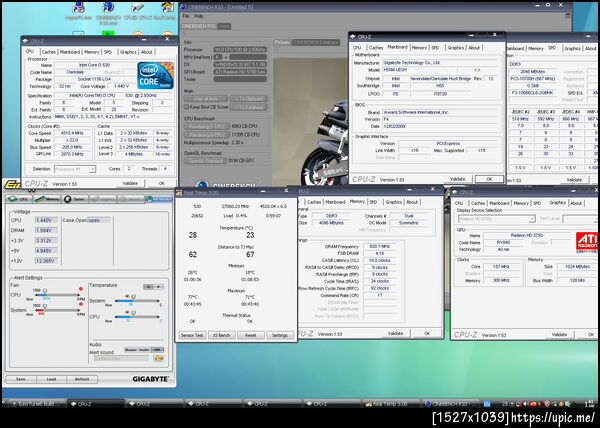Screen dimensions: 600x428
Task: Click To Clipboard in Cinebench
Action: tap(248, 99)
